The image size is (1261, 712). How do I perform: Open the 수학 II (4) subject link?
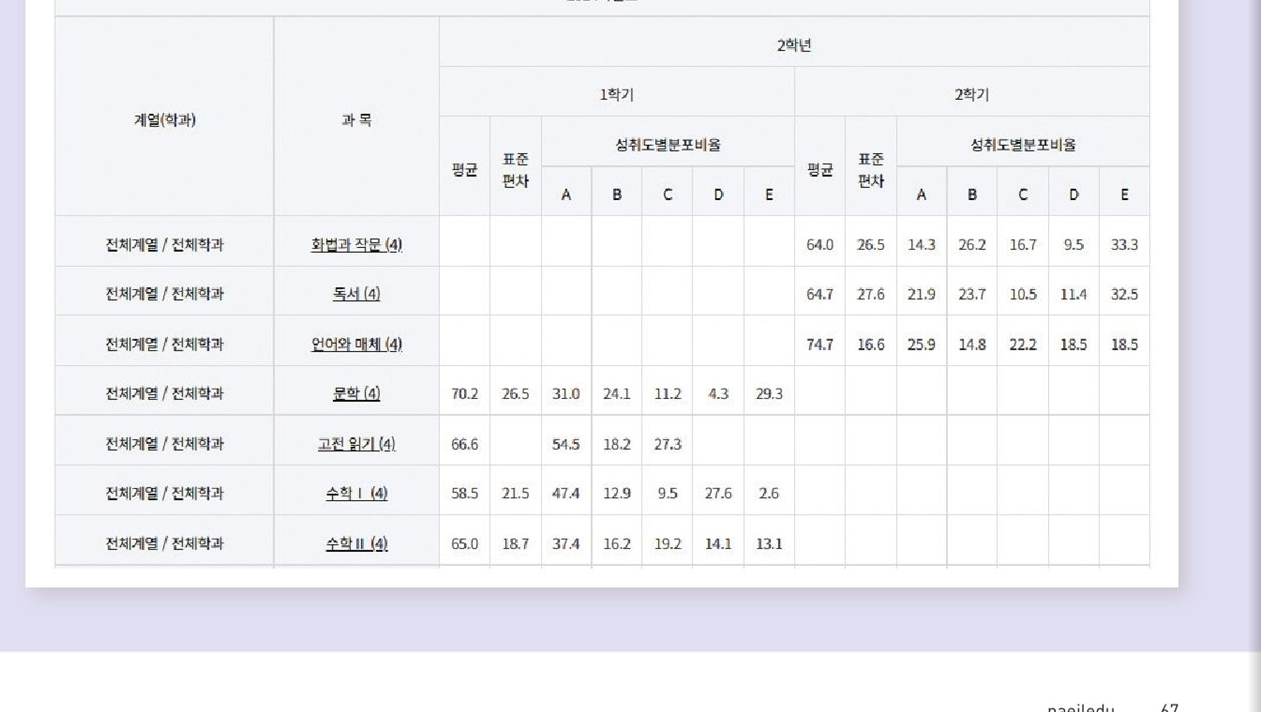(356, 544)
